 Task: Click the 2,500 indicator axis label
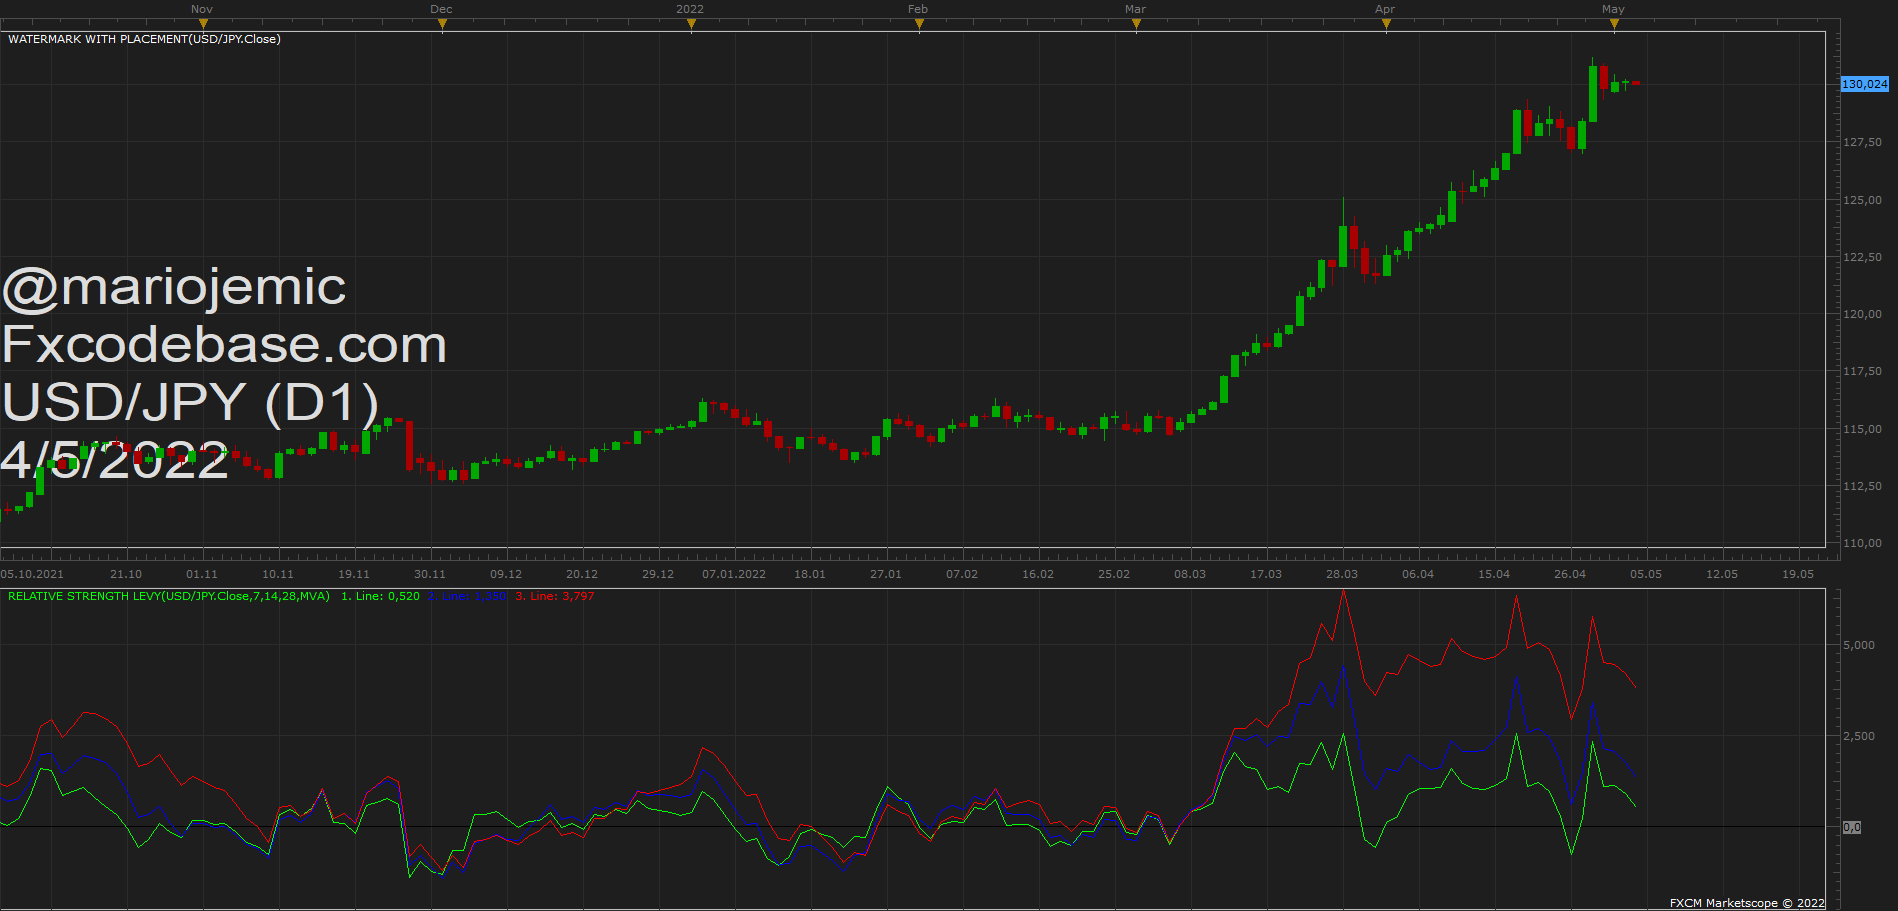tap(1859, 736)
